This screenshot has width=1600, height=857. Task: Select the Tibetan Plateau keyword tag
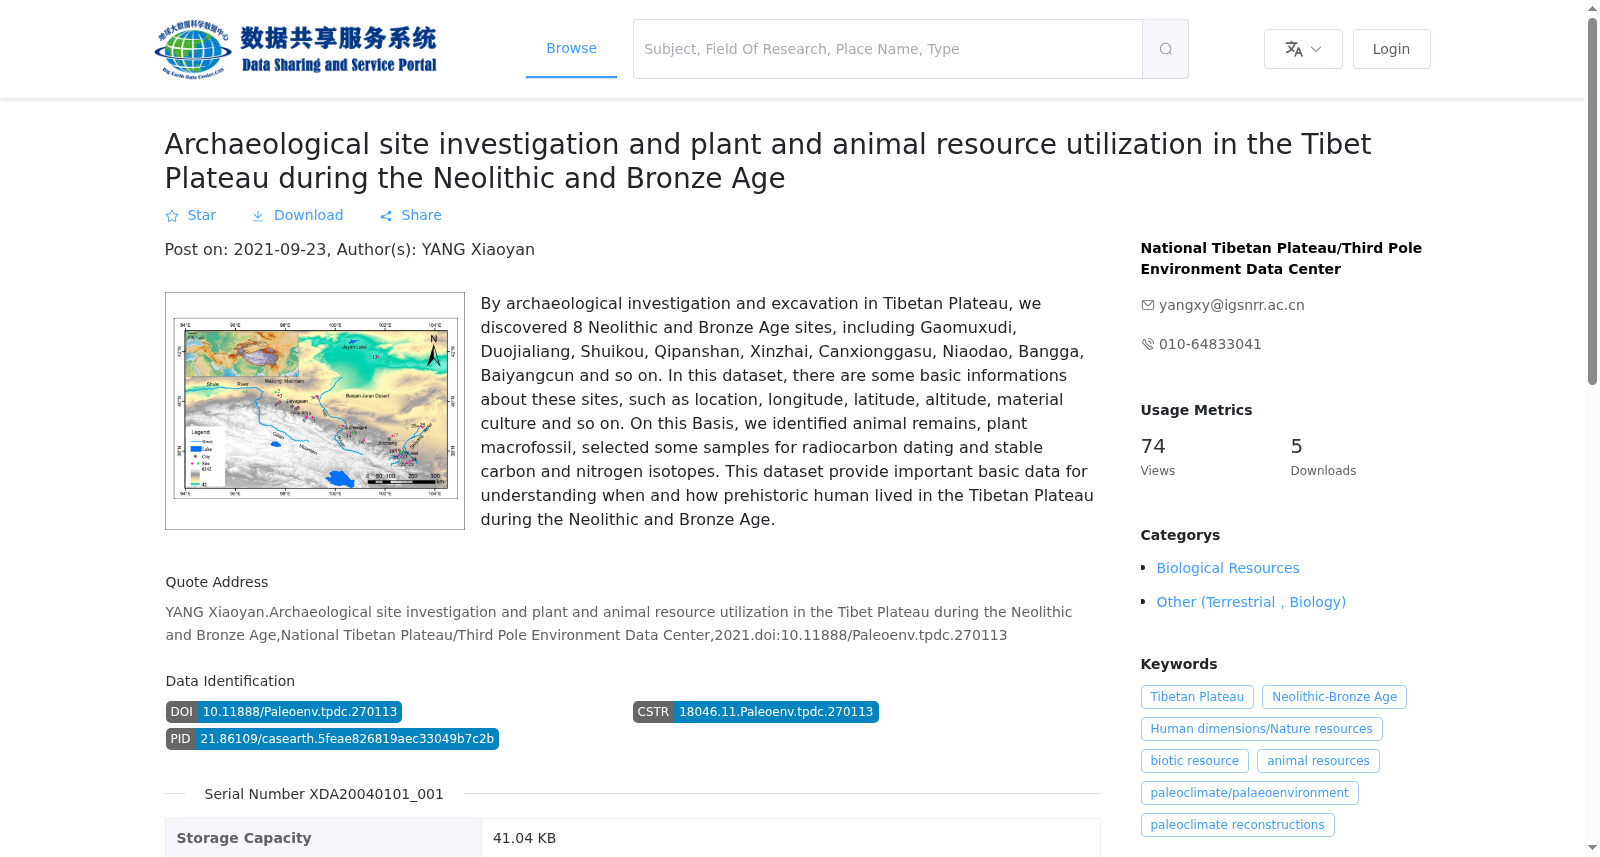pyautogui.click(x=1197, y=697)
